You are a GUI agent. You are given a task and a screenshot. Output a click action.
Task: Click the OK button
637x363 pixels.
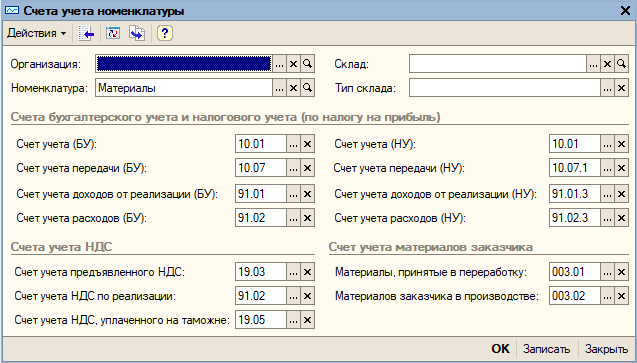[x=500, y=349]
